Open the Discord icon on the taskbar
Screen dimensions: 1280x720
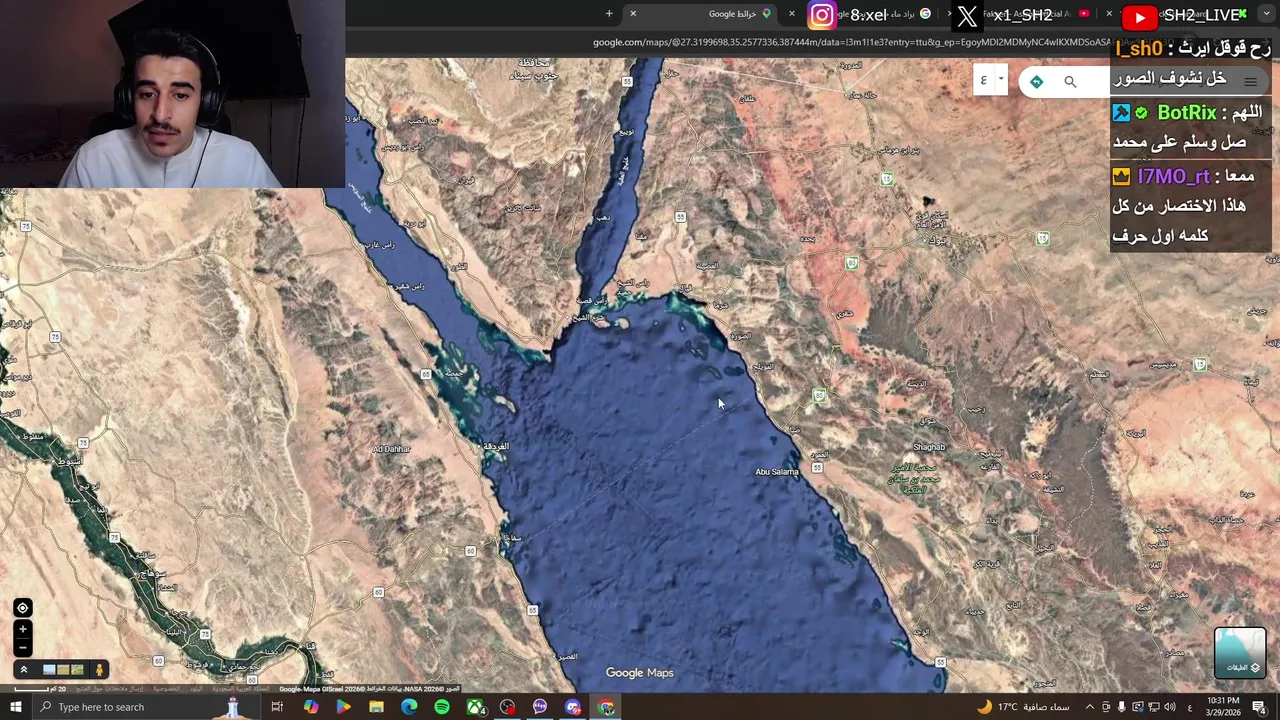573,707
